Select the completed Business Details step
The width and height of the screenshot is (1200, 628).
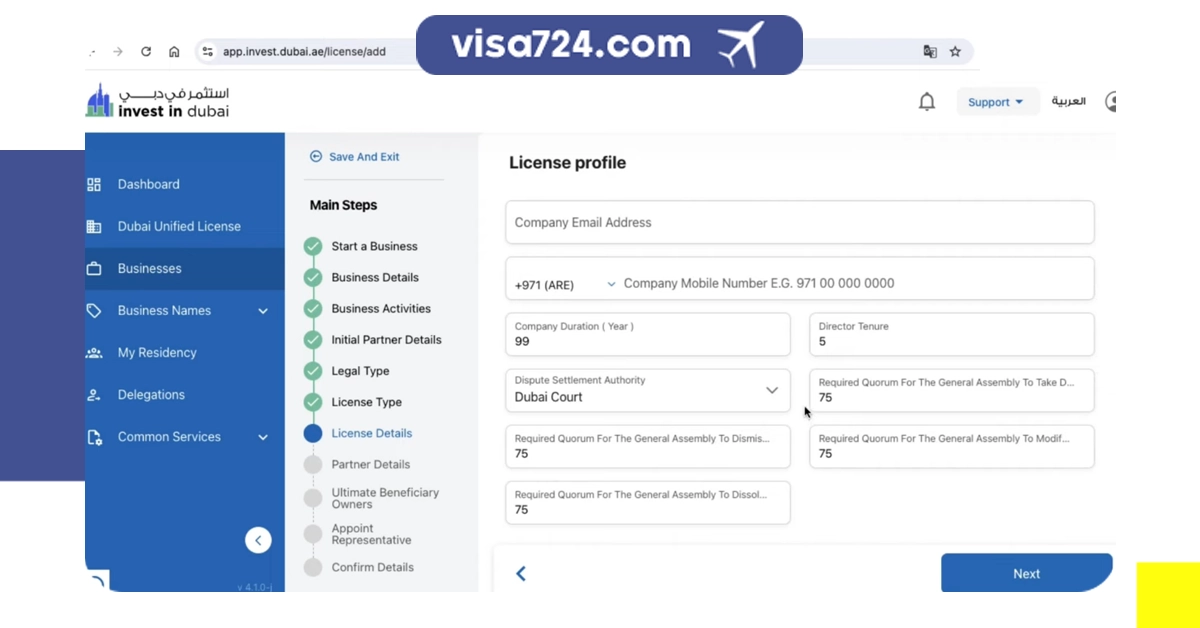pyautogui.click(x=374, y=277)
